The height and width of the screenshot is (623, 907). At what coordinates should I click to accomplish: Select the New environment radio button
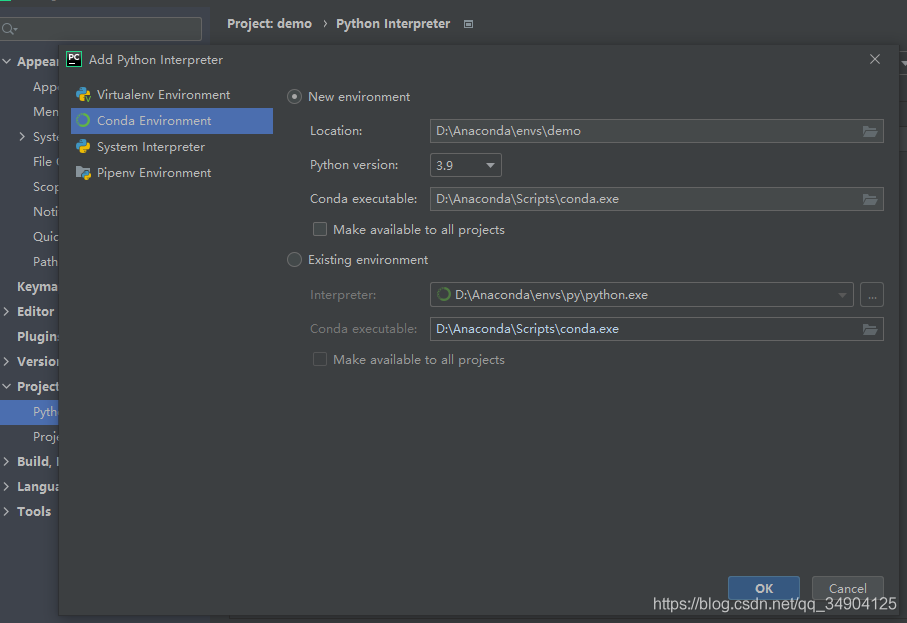294,97
